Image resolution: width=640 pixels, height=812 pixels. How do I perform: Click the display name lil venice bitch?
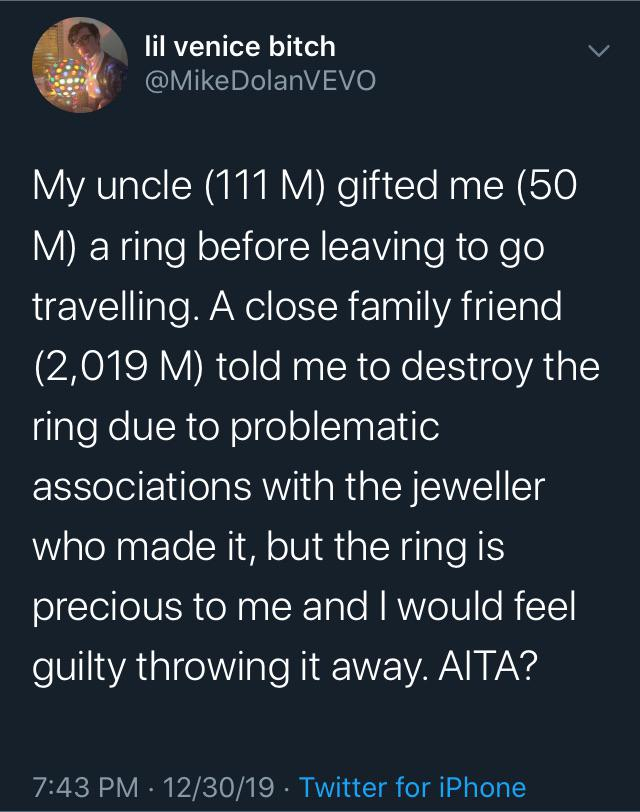pyautogui.click(x=240, y=47)
